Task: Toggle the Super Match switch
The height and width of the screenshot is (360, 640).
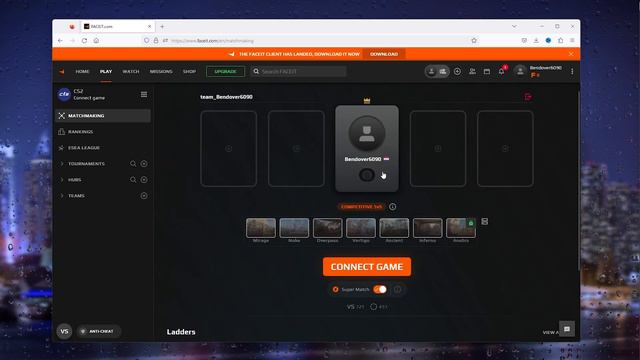Action: (380, 289)
